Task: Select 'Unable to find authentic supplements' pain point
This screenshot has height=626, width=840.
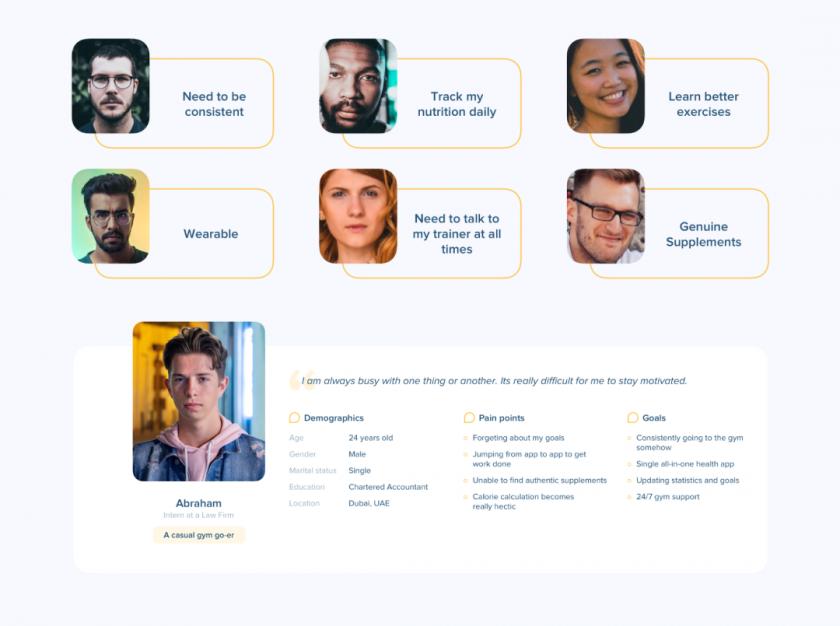Action: click(539, 480)
